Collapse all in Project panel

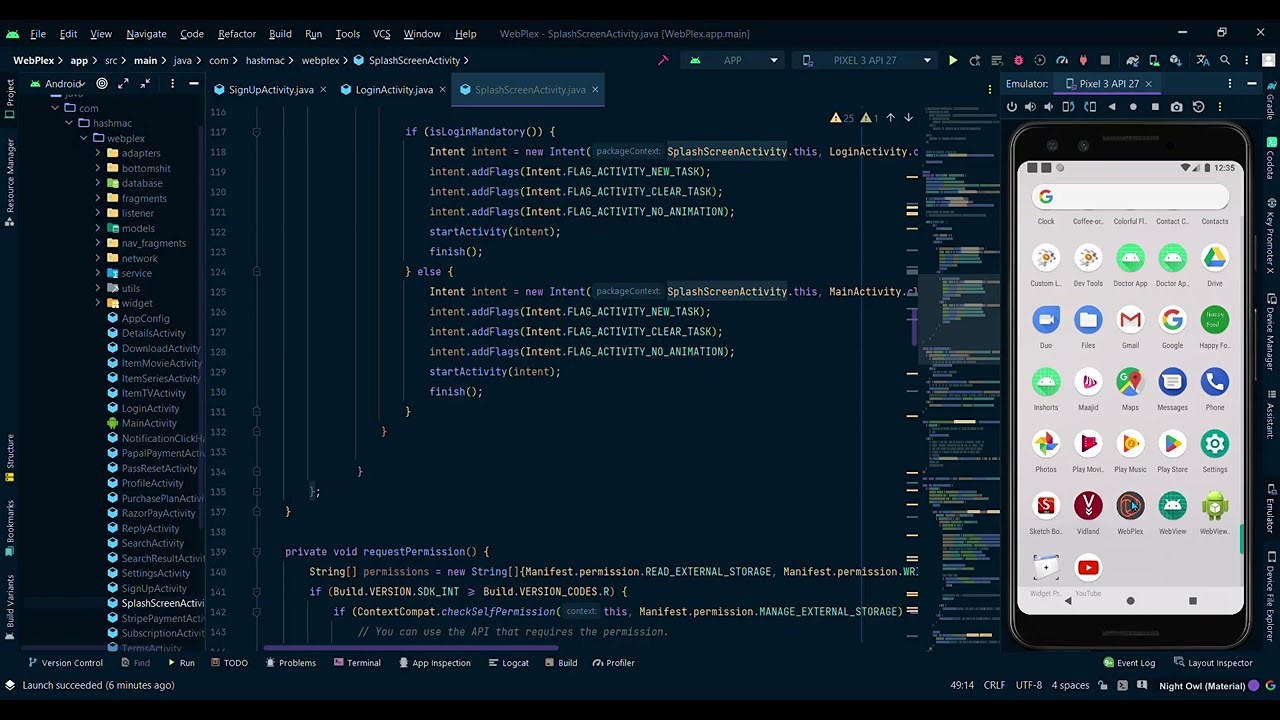146,84
